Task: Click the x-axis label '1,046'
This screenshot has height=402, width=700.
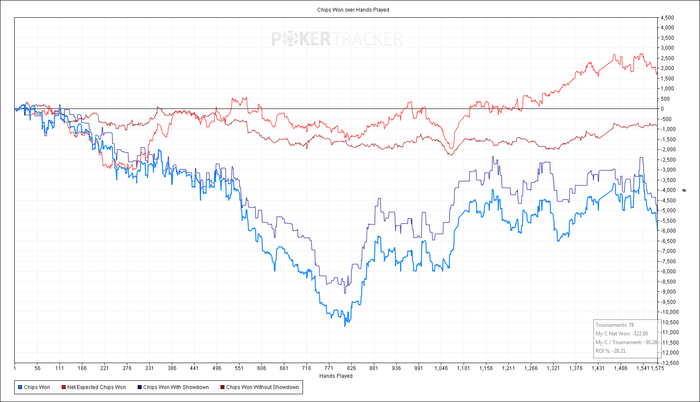Action: (x=441, y=368)
